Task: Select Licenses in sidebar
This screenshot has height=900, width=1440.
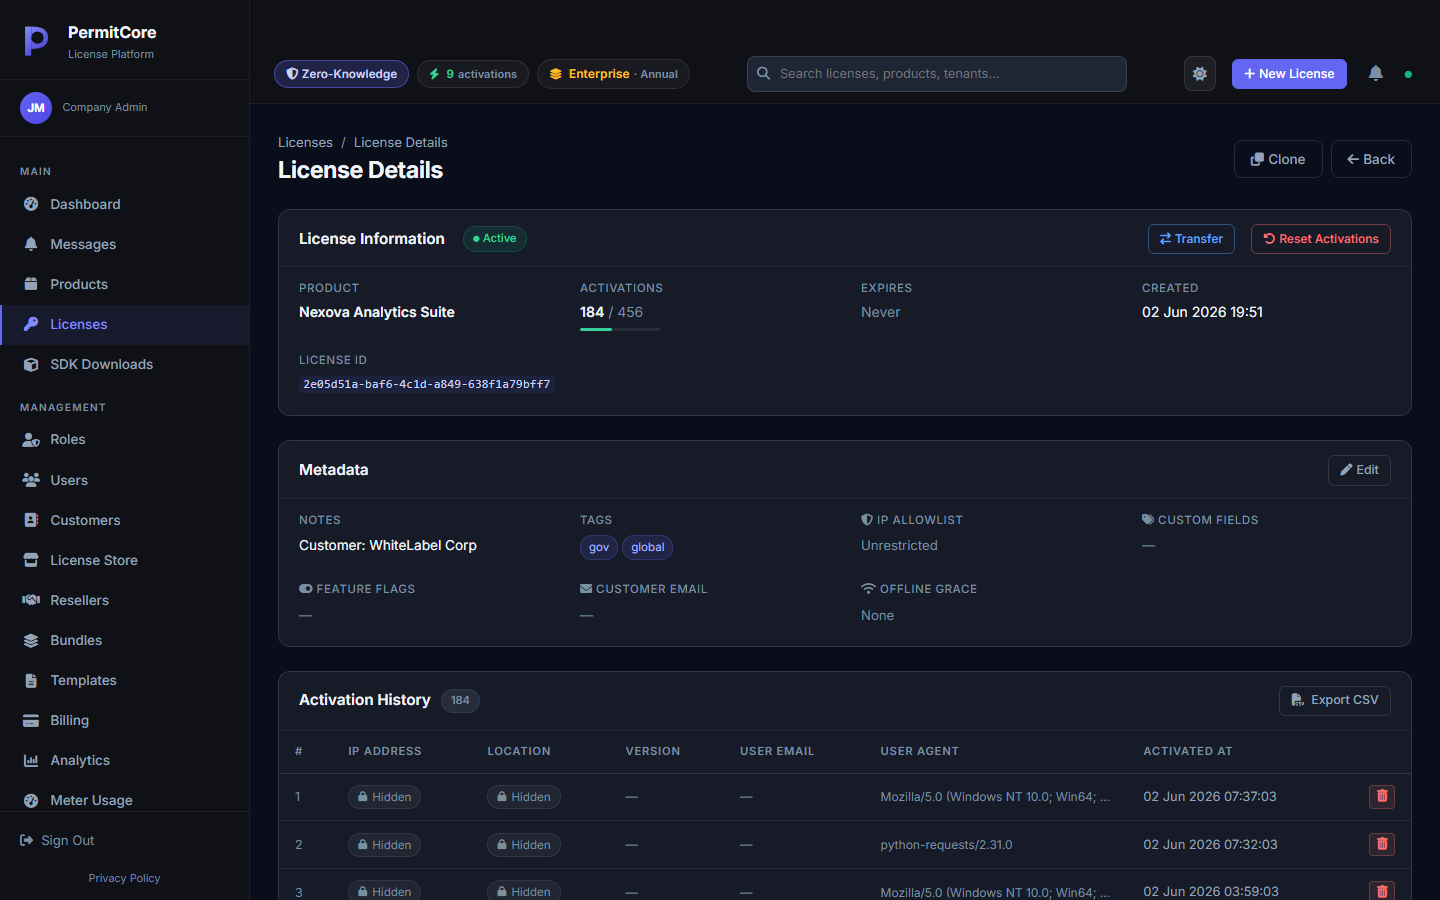Action: [x=125, y=324]
